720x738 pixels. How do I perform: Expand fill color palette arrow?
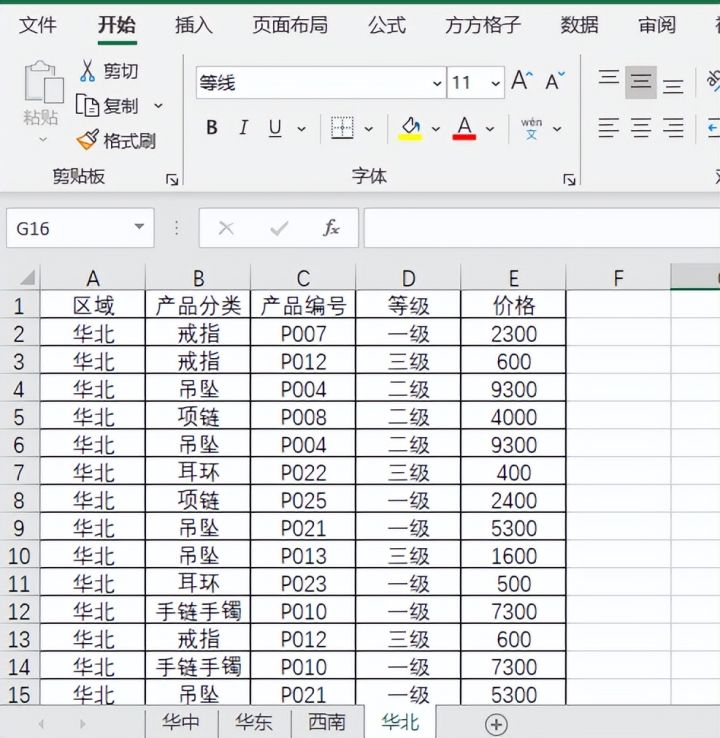tap(436, 128)
